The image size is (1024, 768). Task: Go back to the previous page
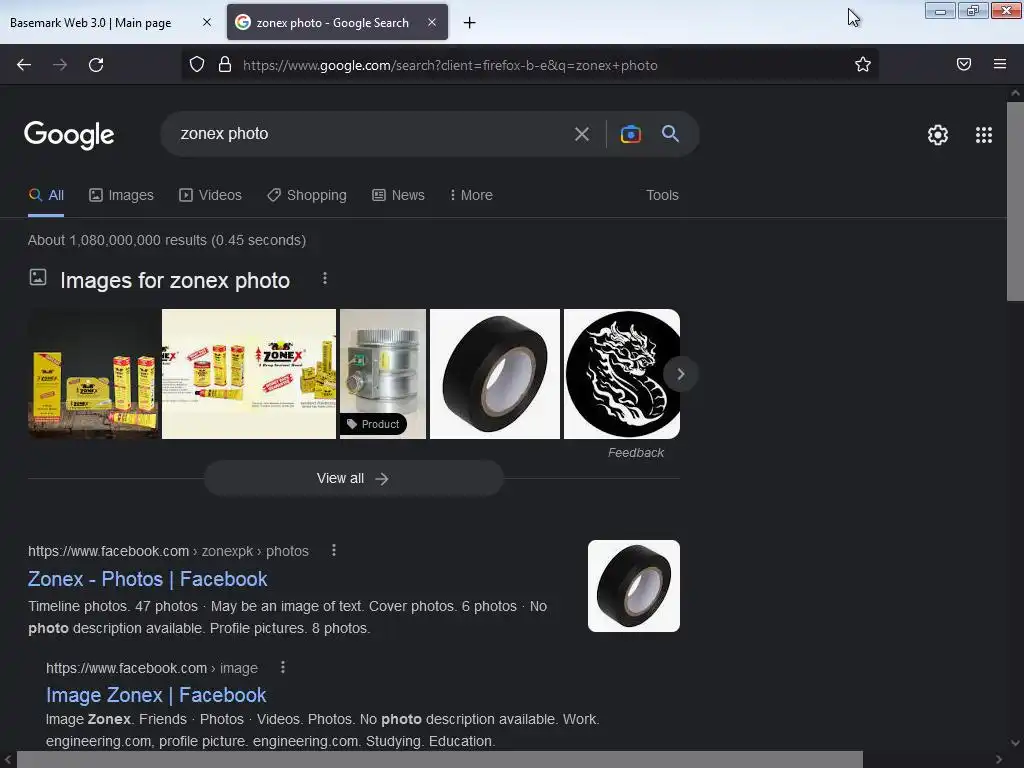(24, 65)
